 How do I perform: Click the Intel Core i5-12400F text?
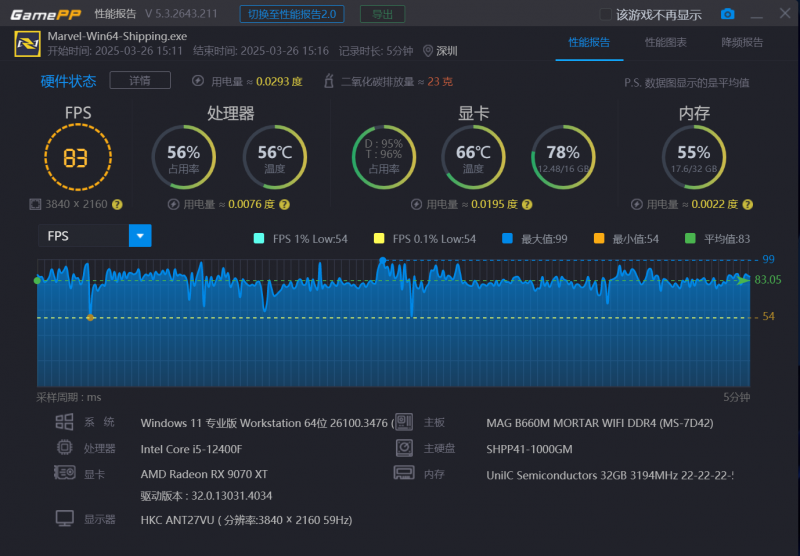tap(191, 449)
